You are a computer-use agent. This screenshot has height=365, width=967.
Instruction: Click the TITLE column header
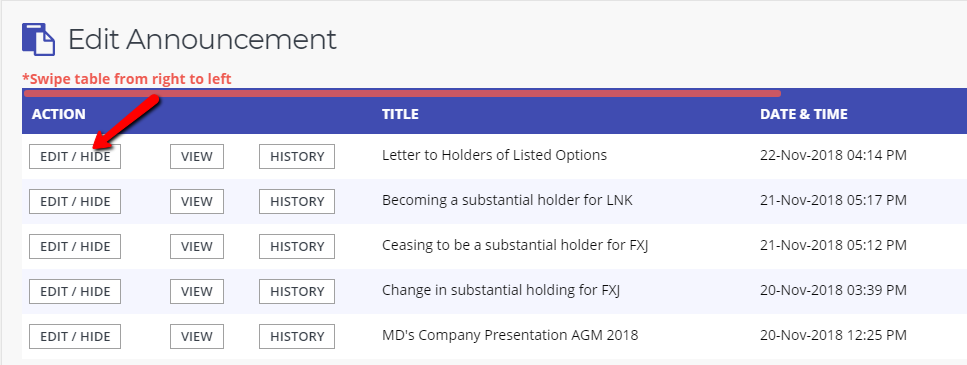coord(400,114)
